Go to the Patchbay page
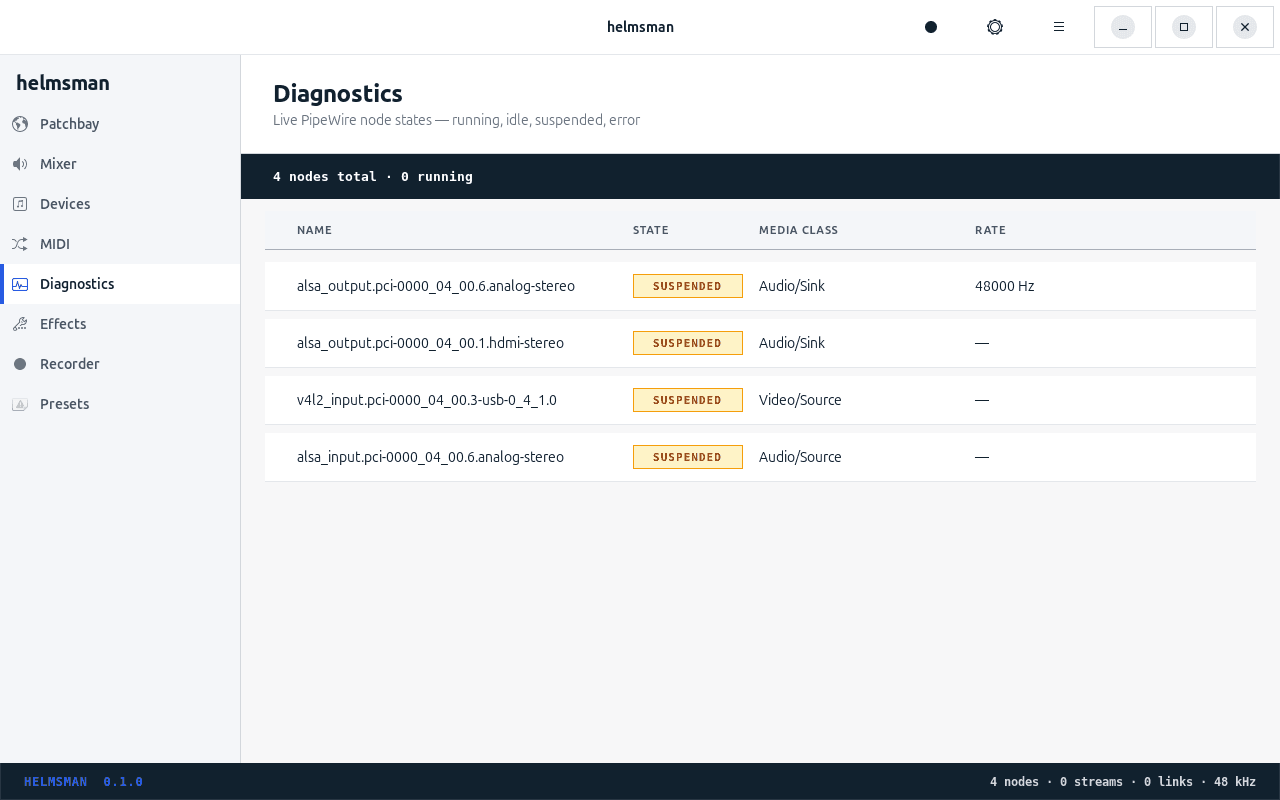Viewport: 1280px width, 800px height. (x=120, y=124)
